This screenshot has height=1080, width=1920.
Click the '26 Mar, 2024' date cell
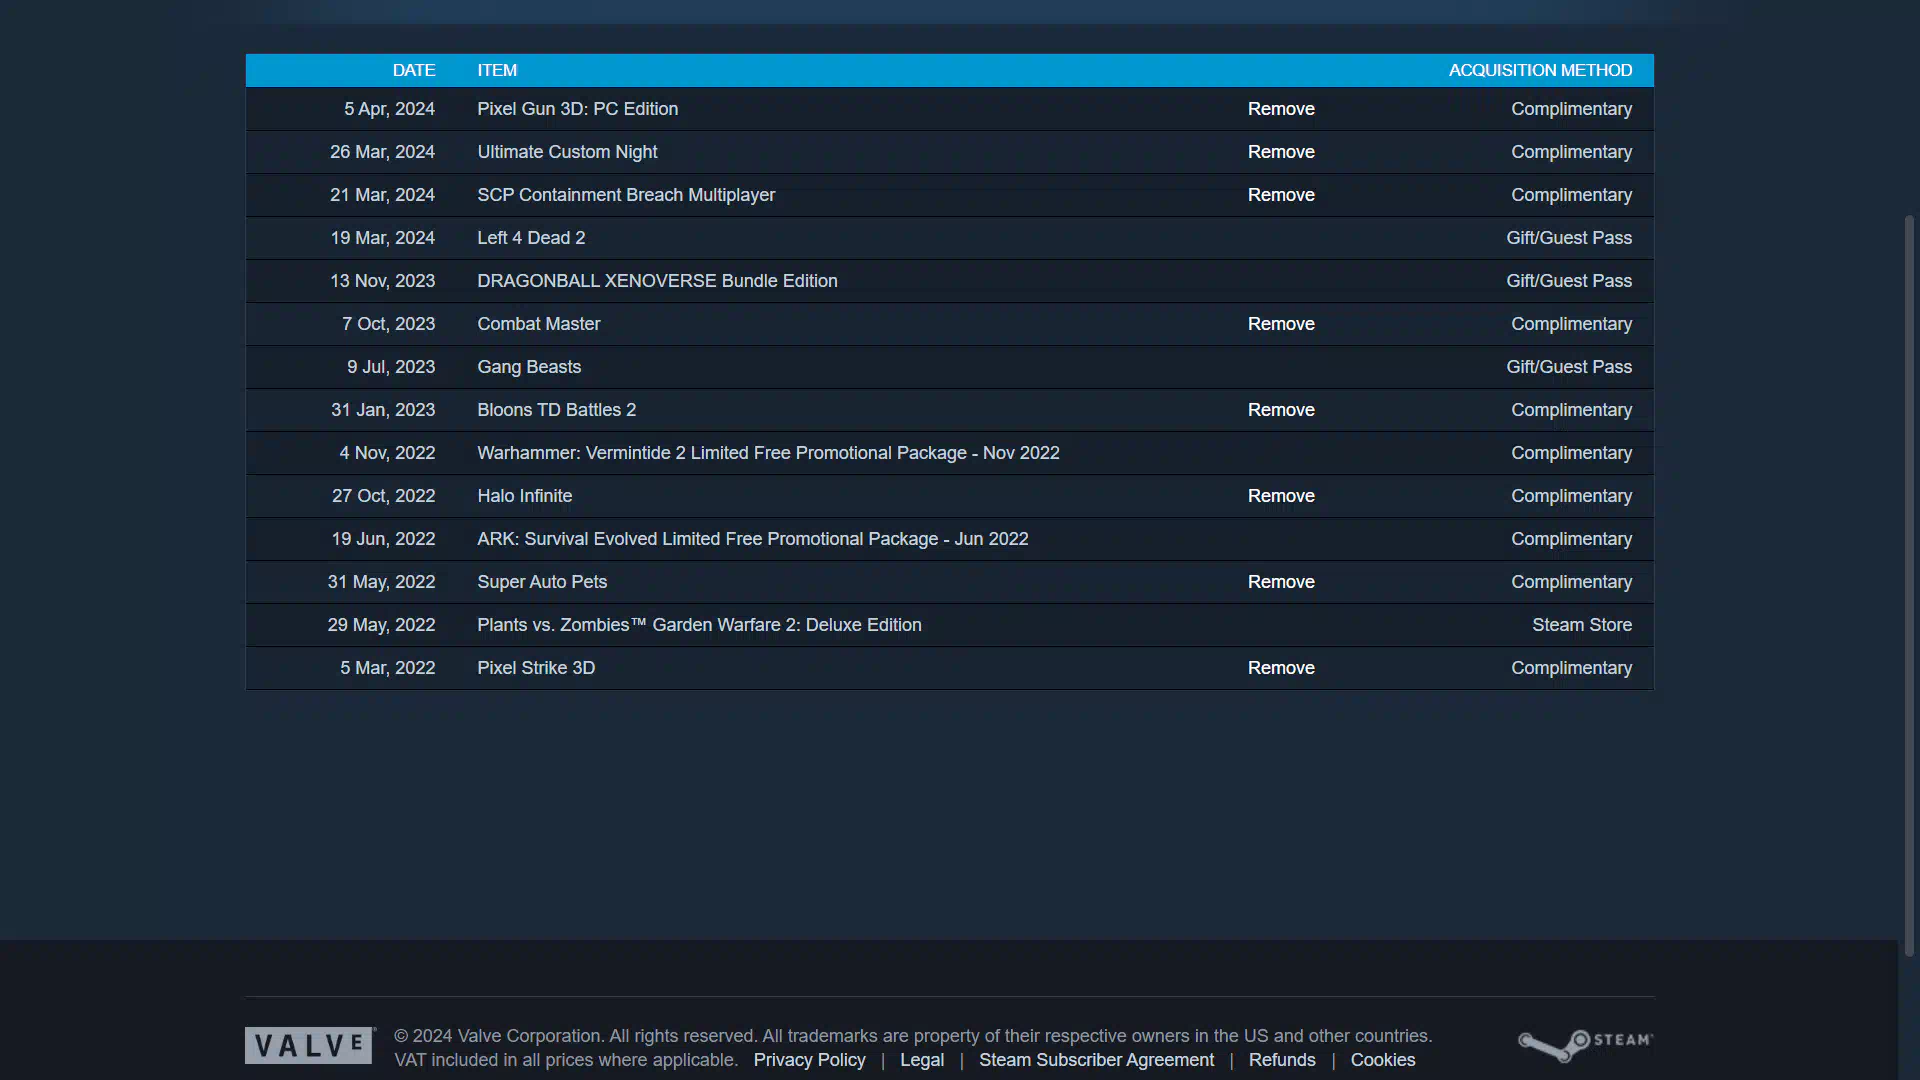click(x=382, y=152)
